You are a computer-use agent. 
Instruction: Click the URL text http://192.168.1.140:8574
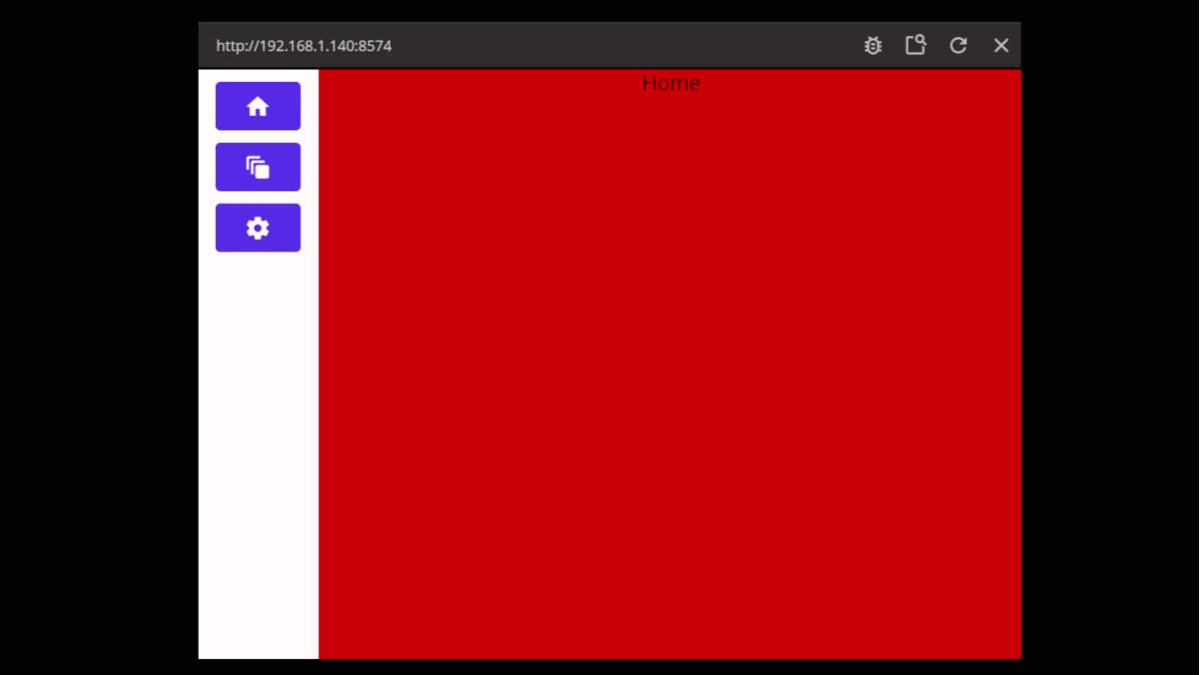pos(304,46)
